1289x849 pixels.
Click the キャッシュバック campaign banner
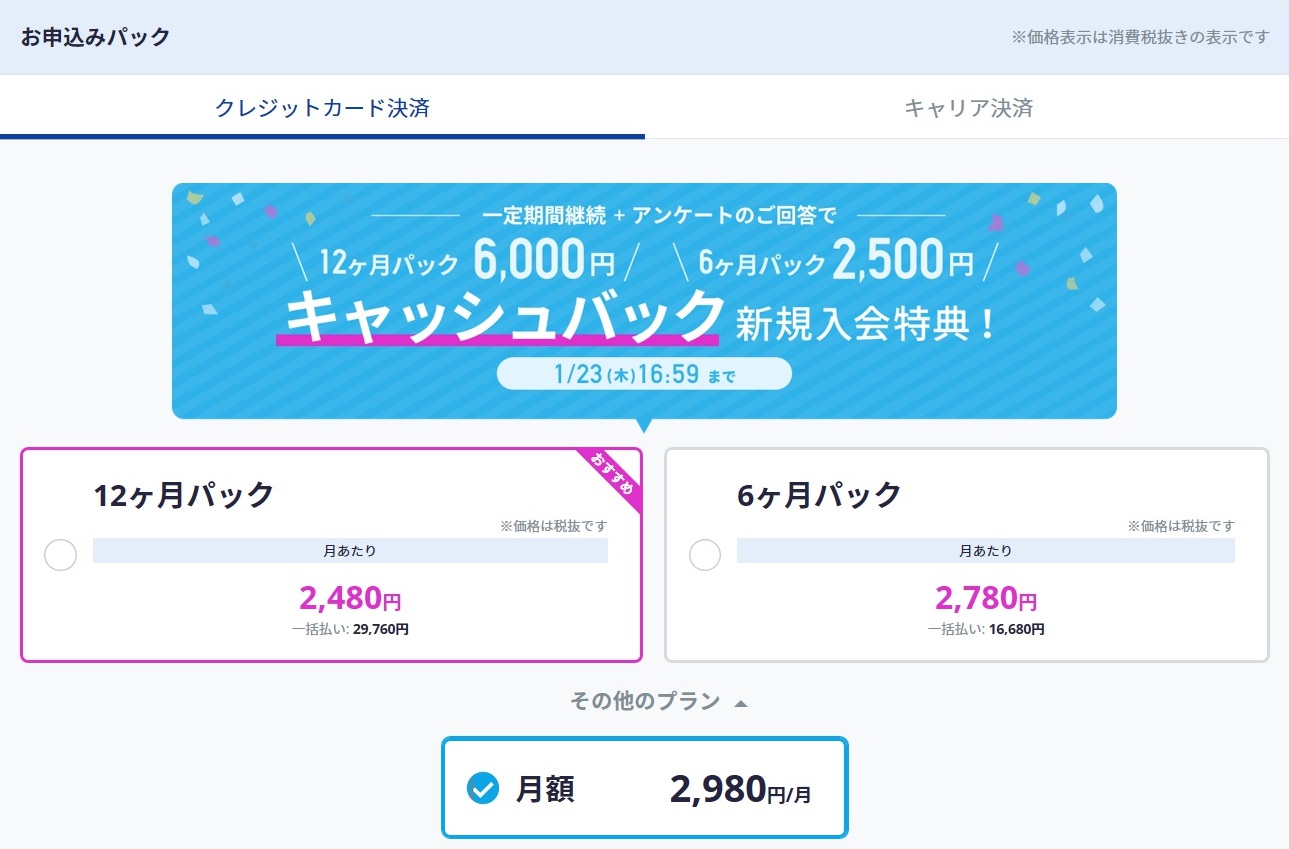(644, 300)
